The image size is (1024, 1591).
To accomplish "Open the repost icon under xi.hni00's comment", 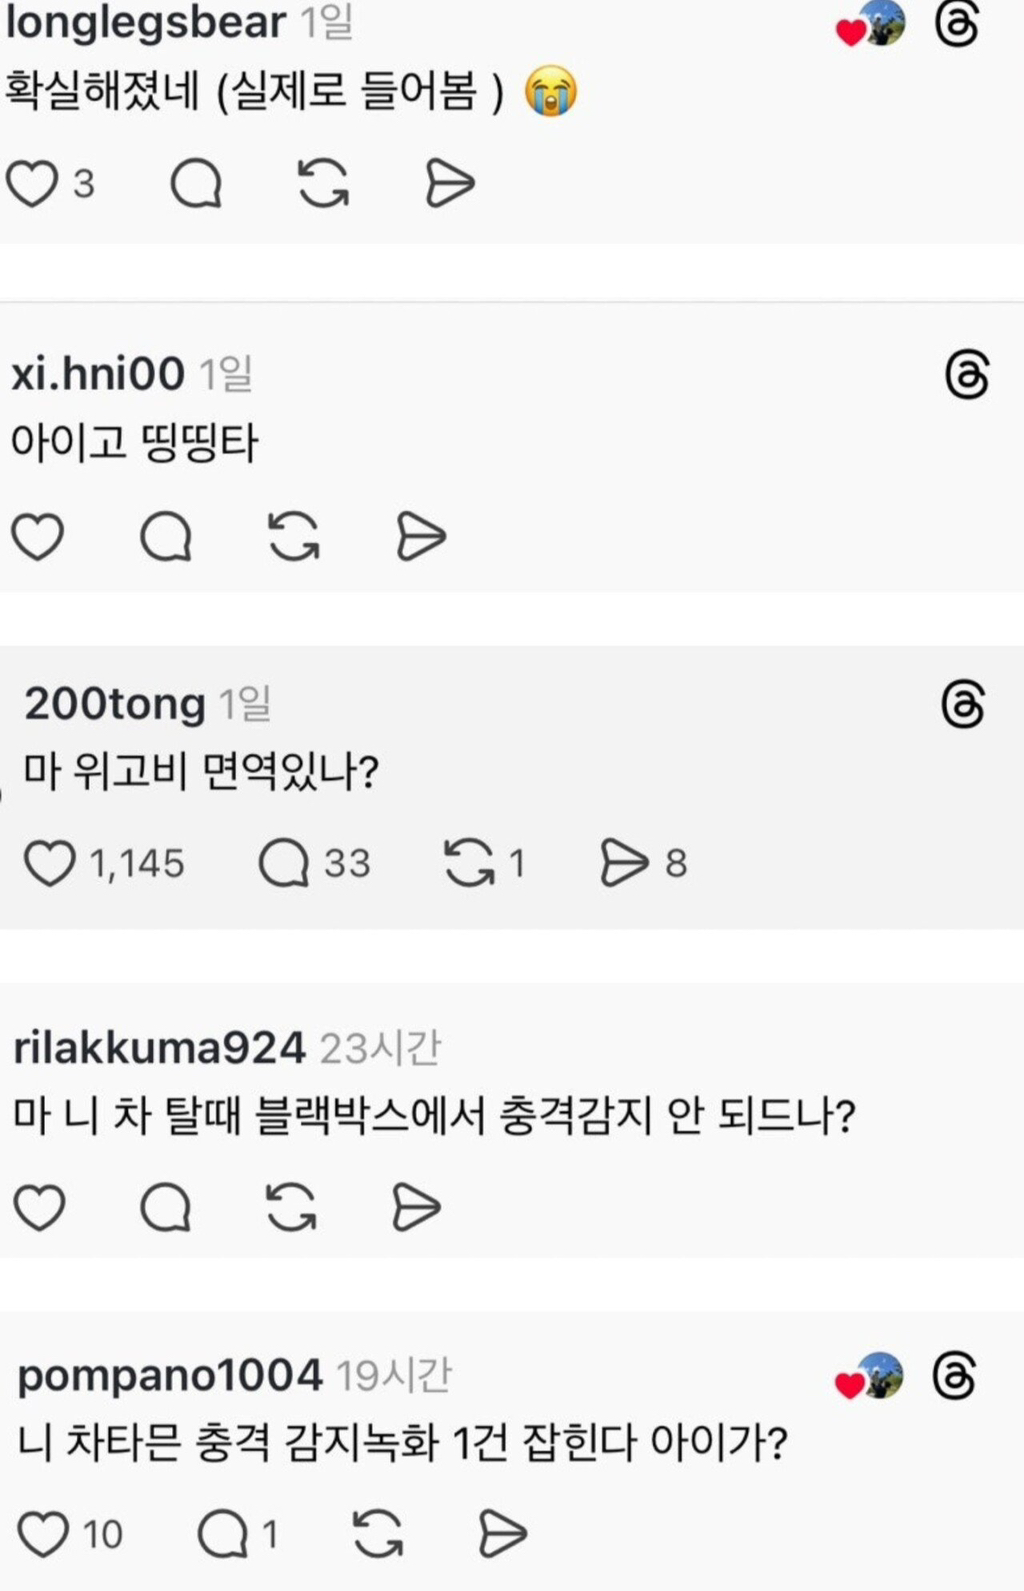I will [x=293, y=536].
